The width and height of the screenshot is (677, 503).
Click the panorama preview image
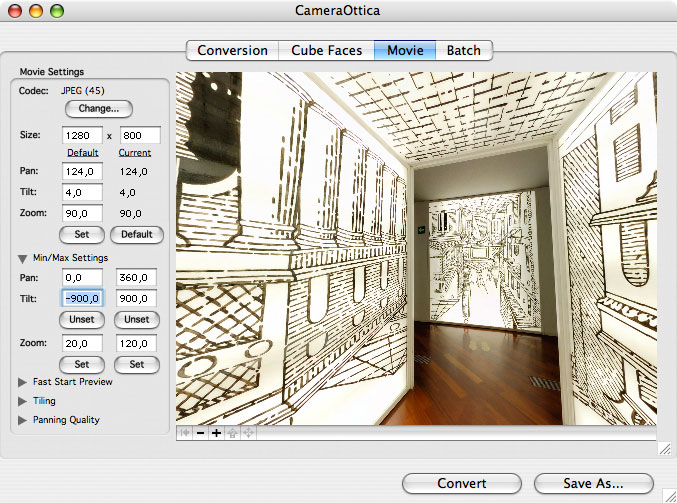click(416, 248)
